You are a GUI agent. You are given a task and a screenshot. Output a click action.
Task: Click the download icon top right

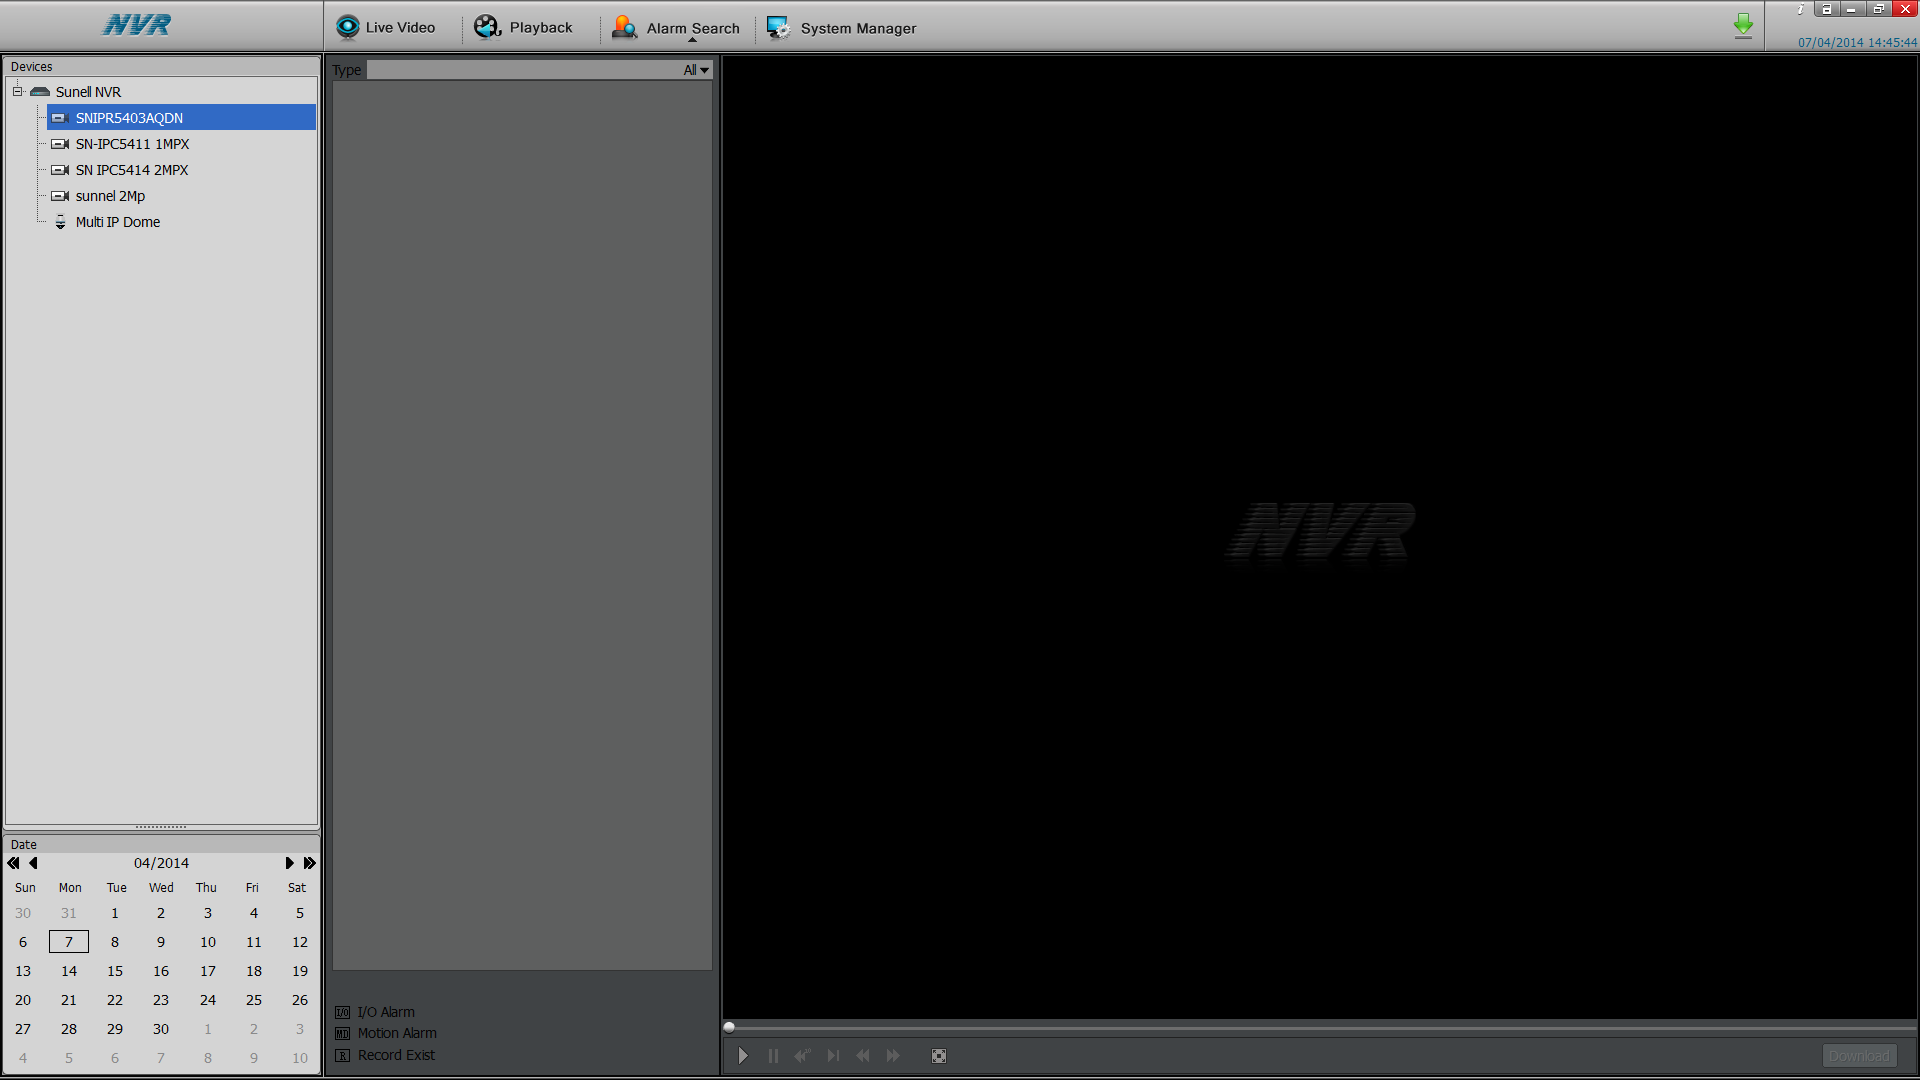coord(1742,22)
